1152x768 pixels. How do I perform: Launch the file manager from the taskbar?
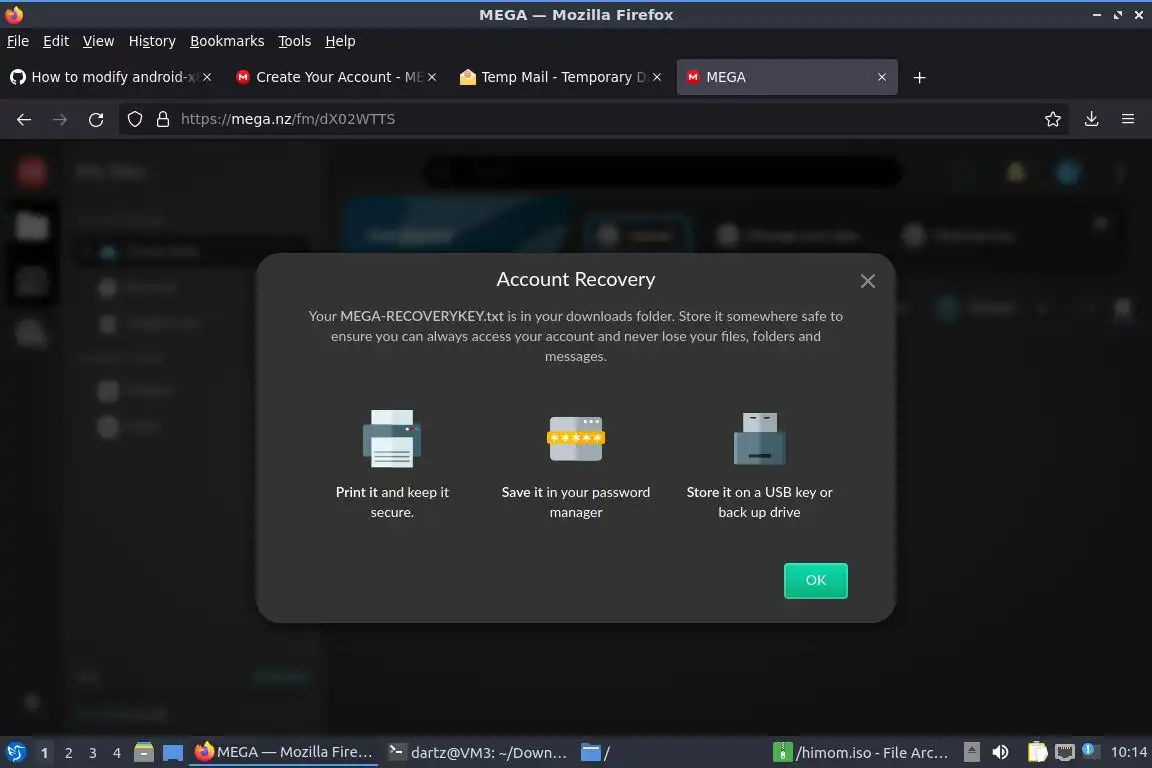click(144, 753)
